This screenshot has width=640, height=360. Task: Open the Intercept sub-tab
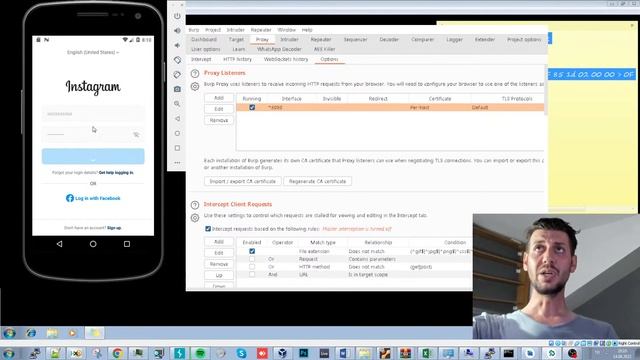201,59
